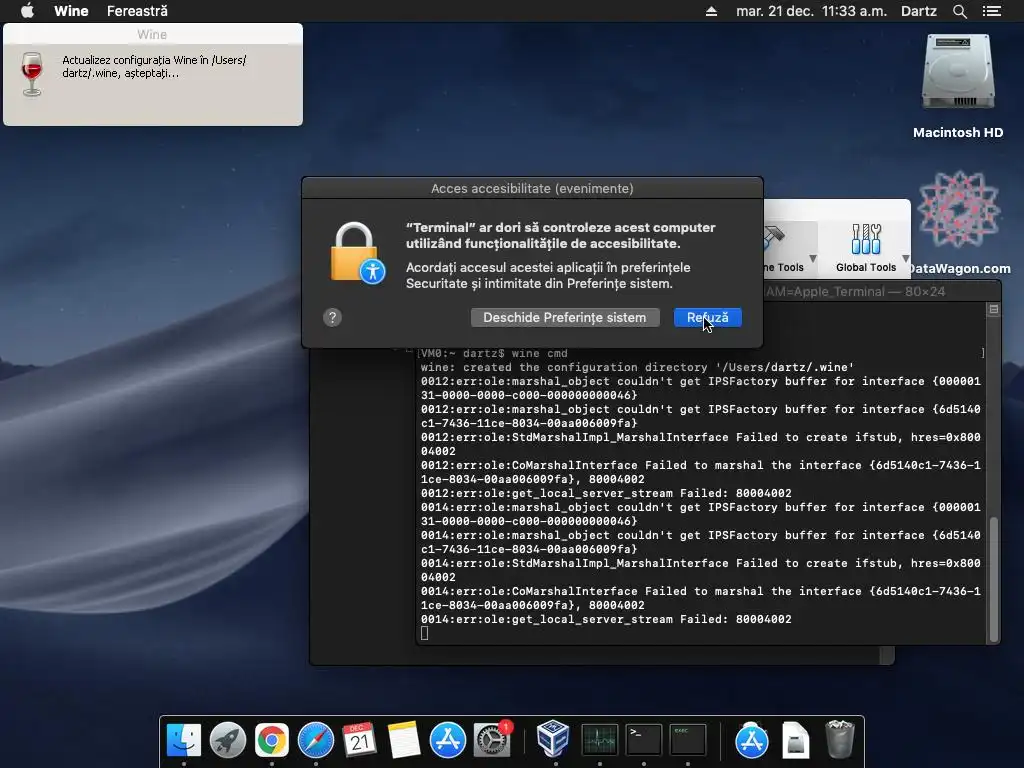Open VirtualBox from the Dock

click(x=553, y=739)
